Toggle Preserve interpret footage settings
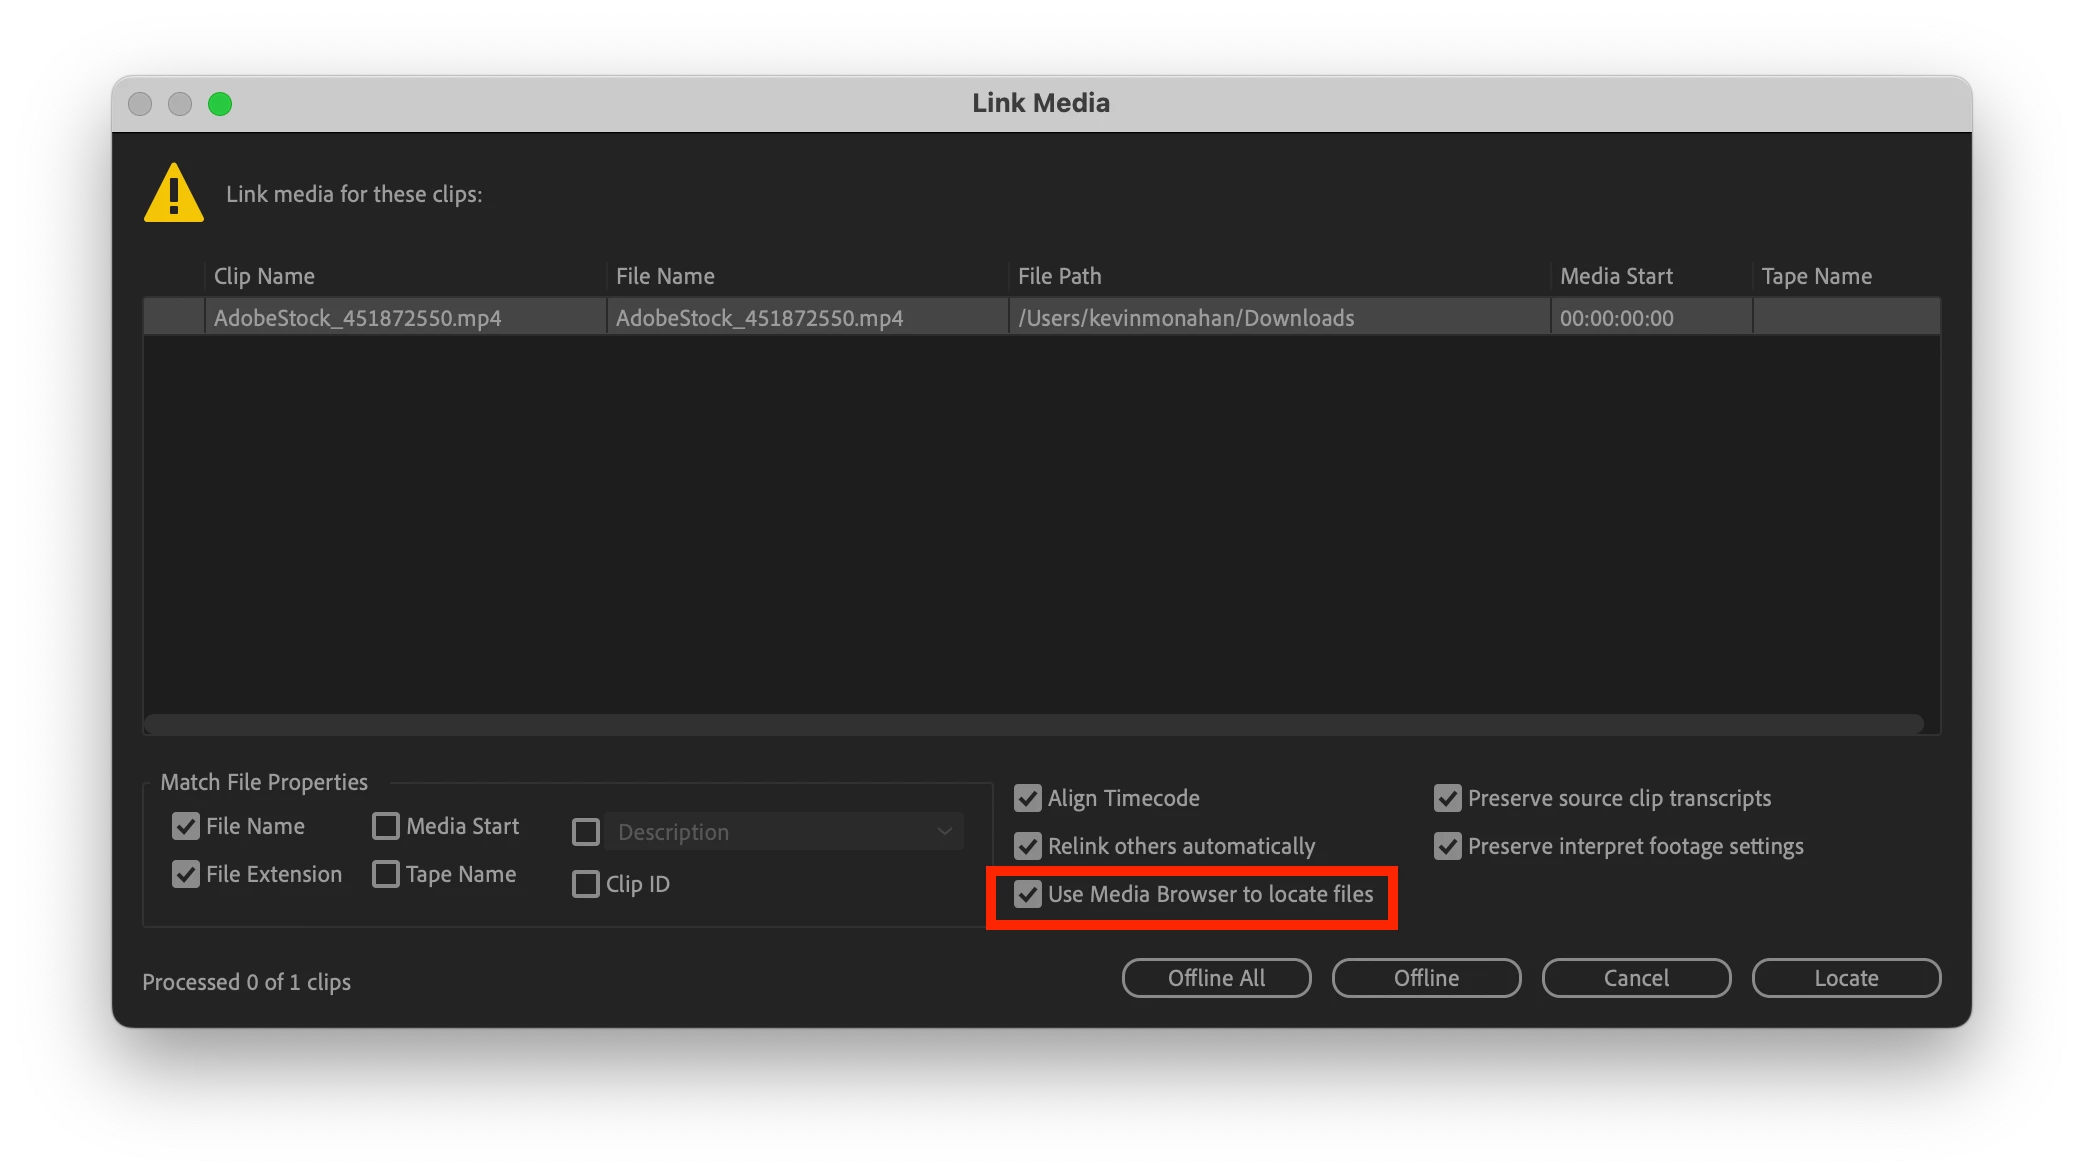 [x=1448, y=846]
